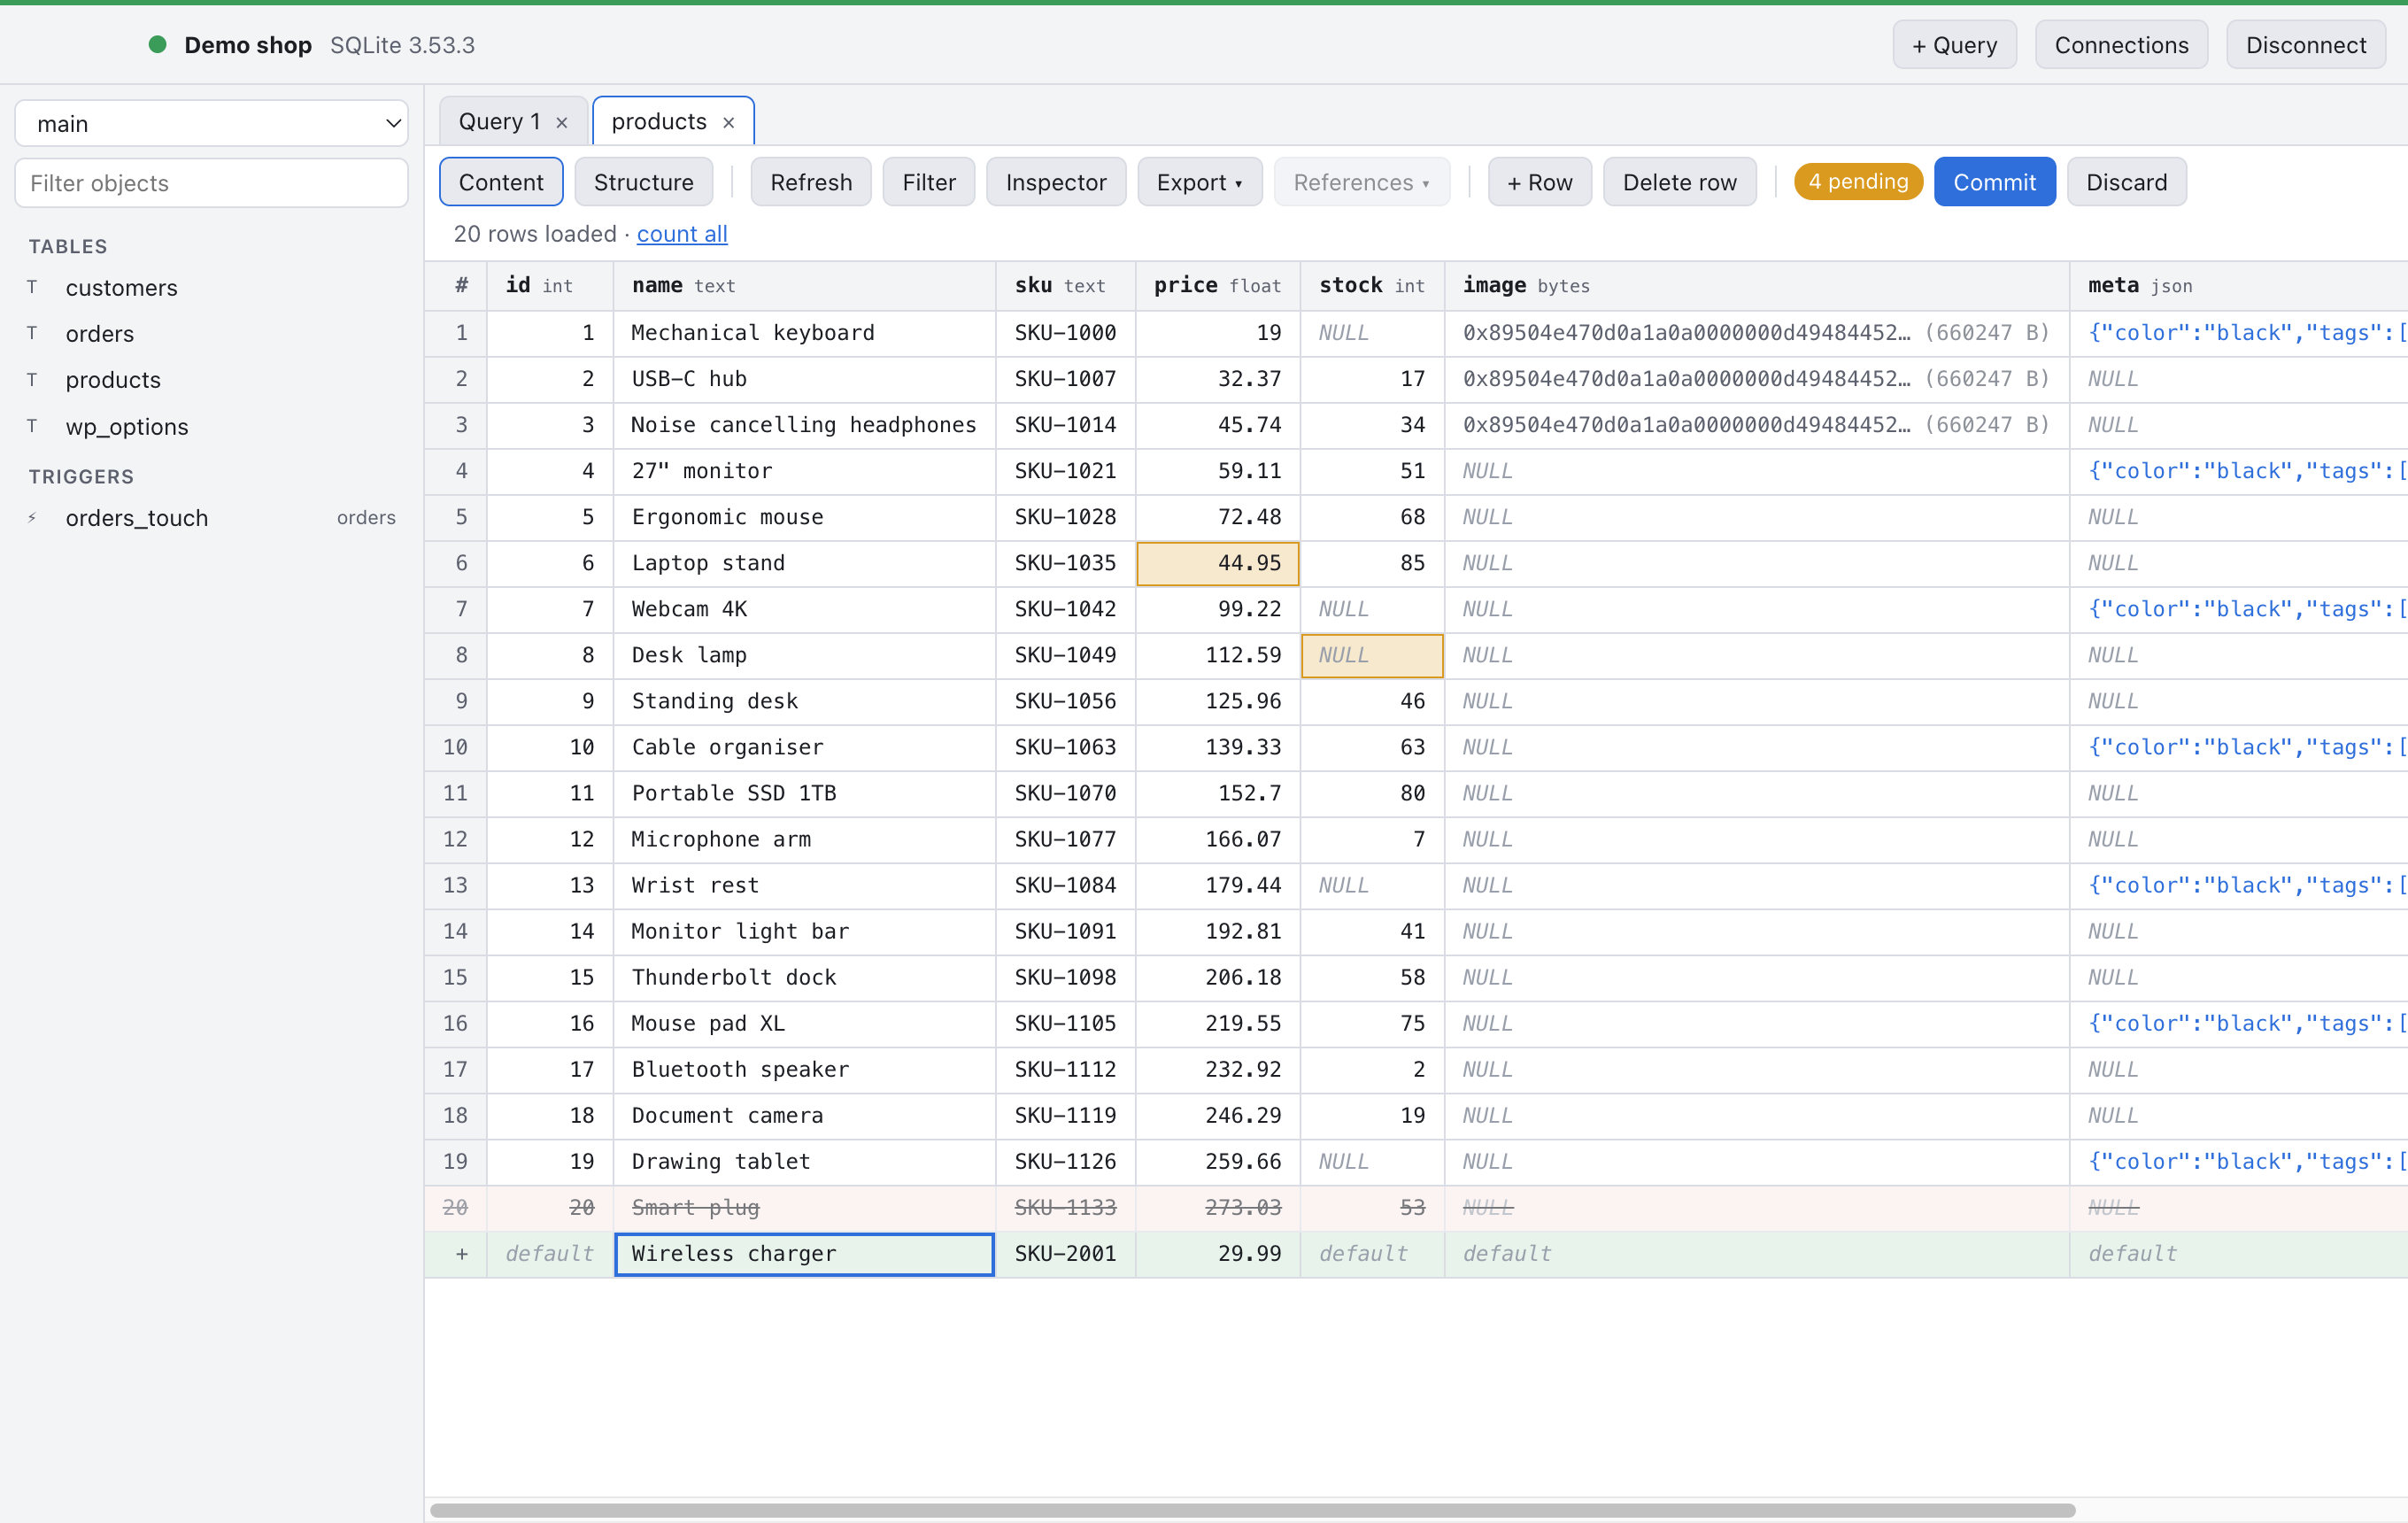Click the count all link

[682, 234]
